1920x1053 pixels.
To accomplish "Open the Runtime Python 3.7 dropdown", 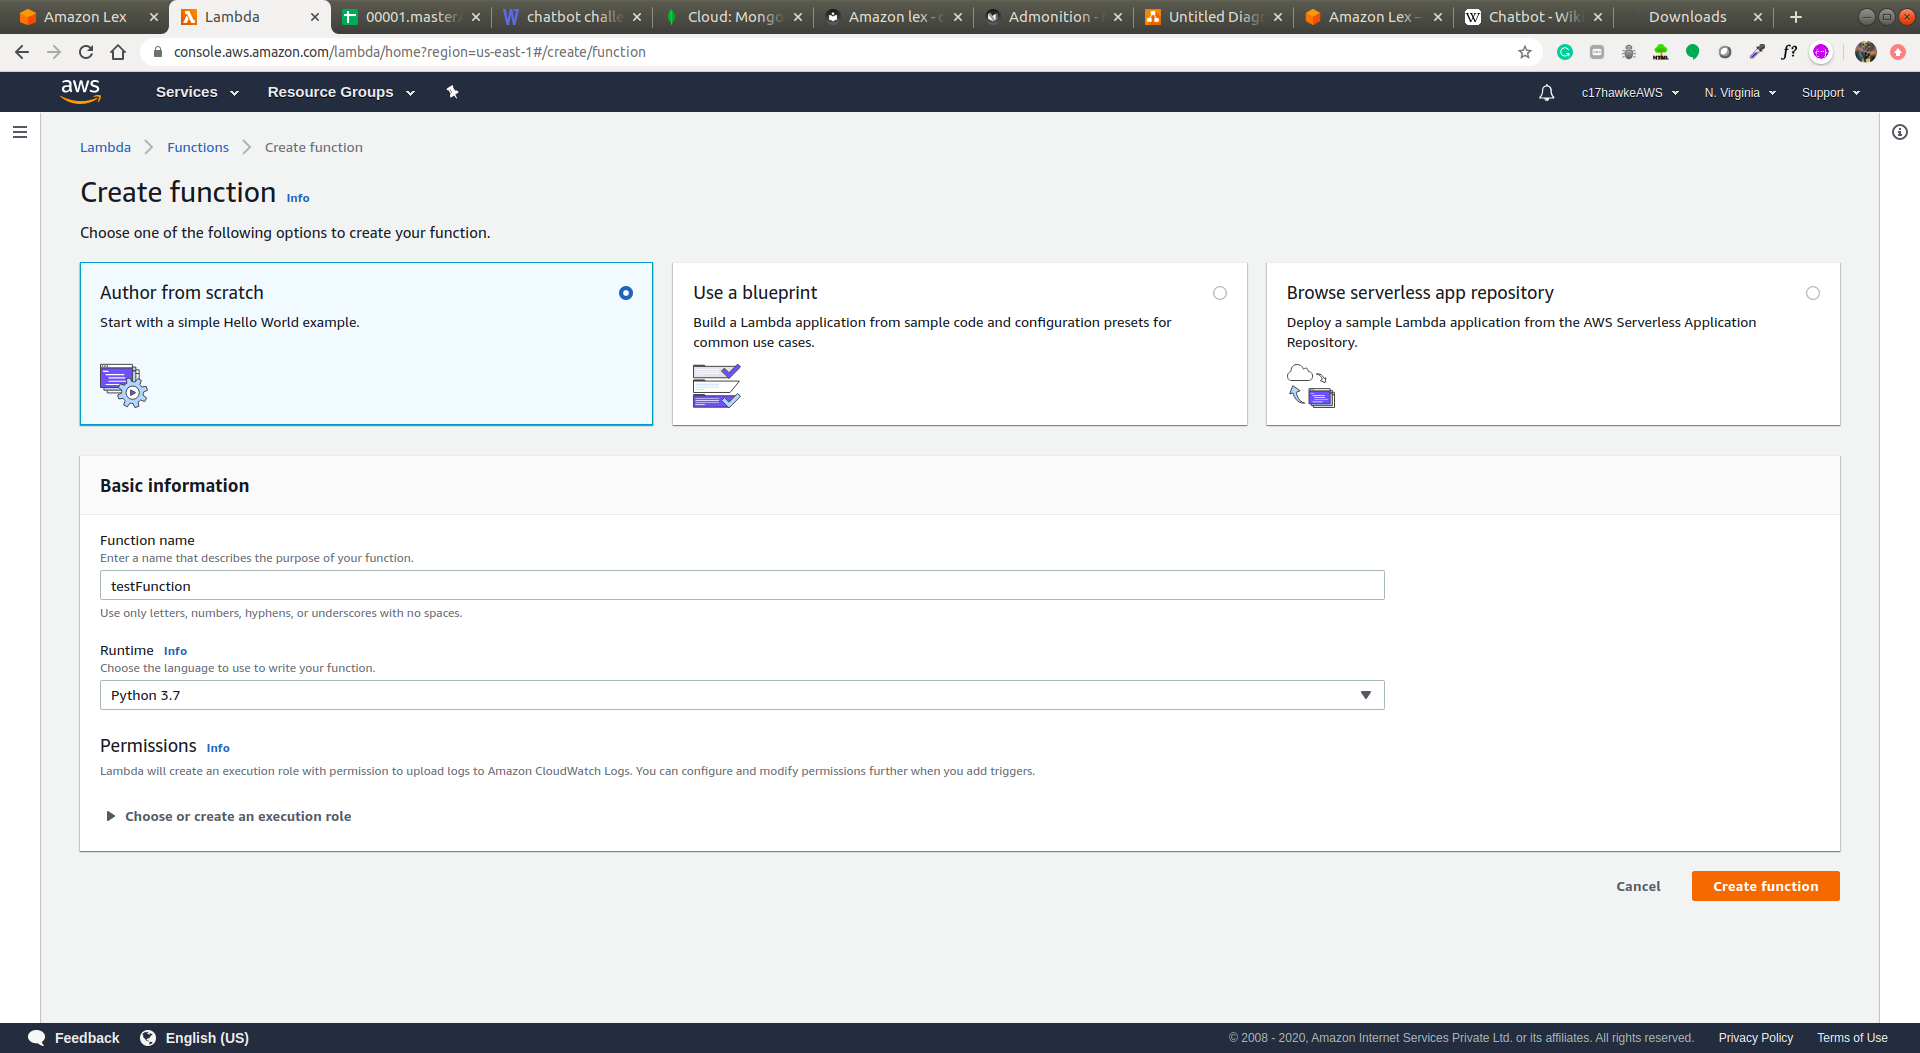I will [x=742, y=695].
